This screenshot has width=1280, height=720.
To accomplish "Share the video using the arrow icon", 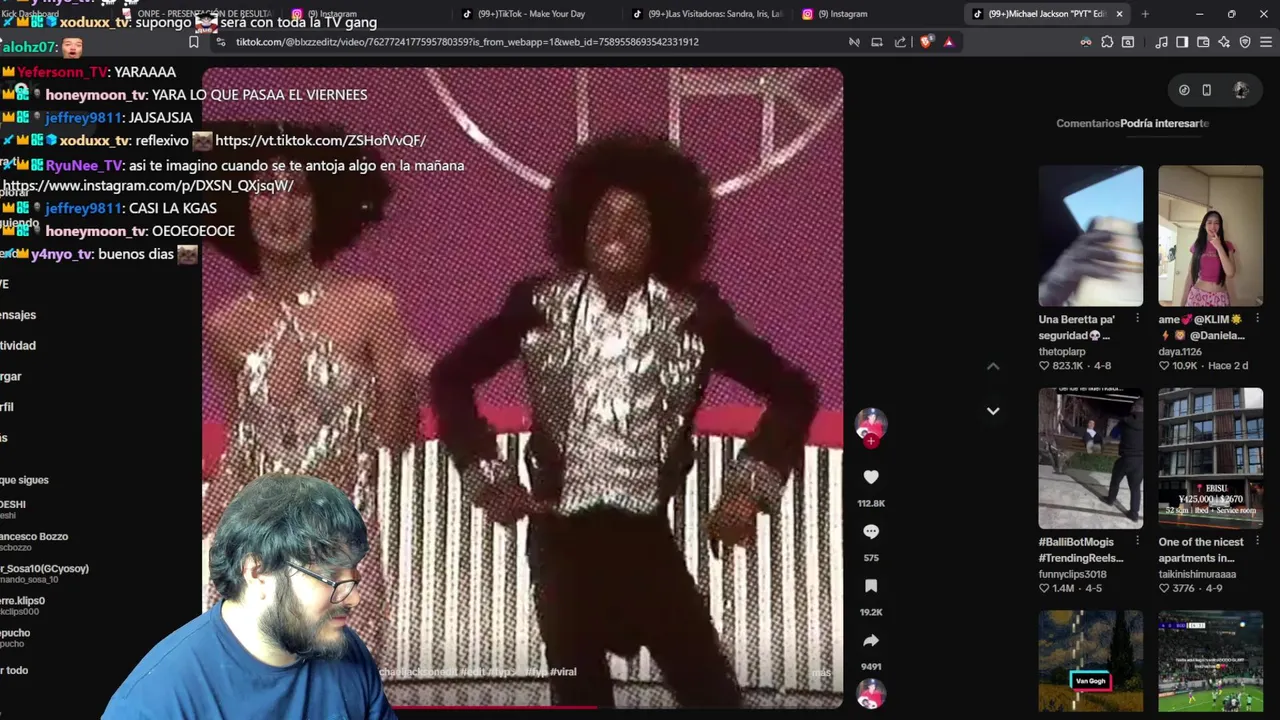I will click(x=871, y=640).
